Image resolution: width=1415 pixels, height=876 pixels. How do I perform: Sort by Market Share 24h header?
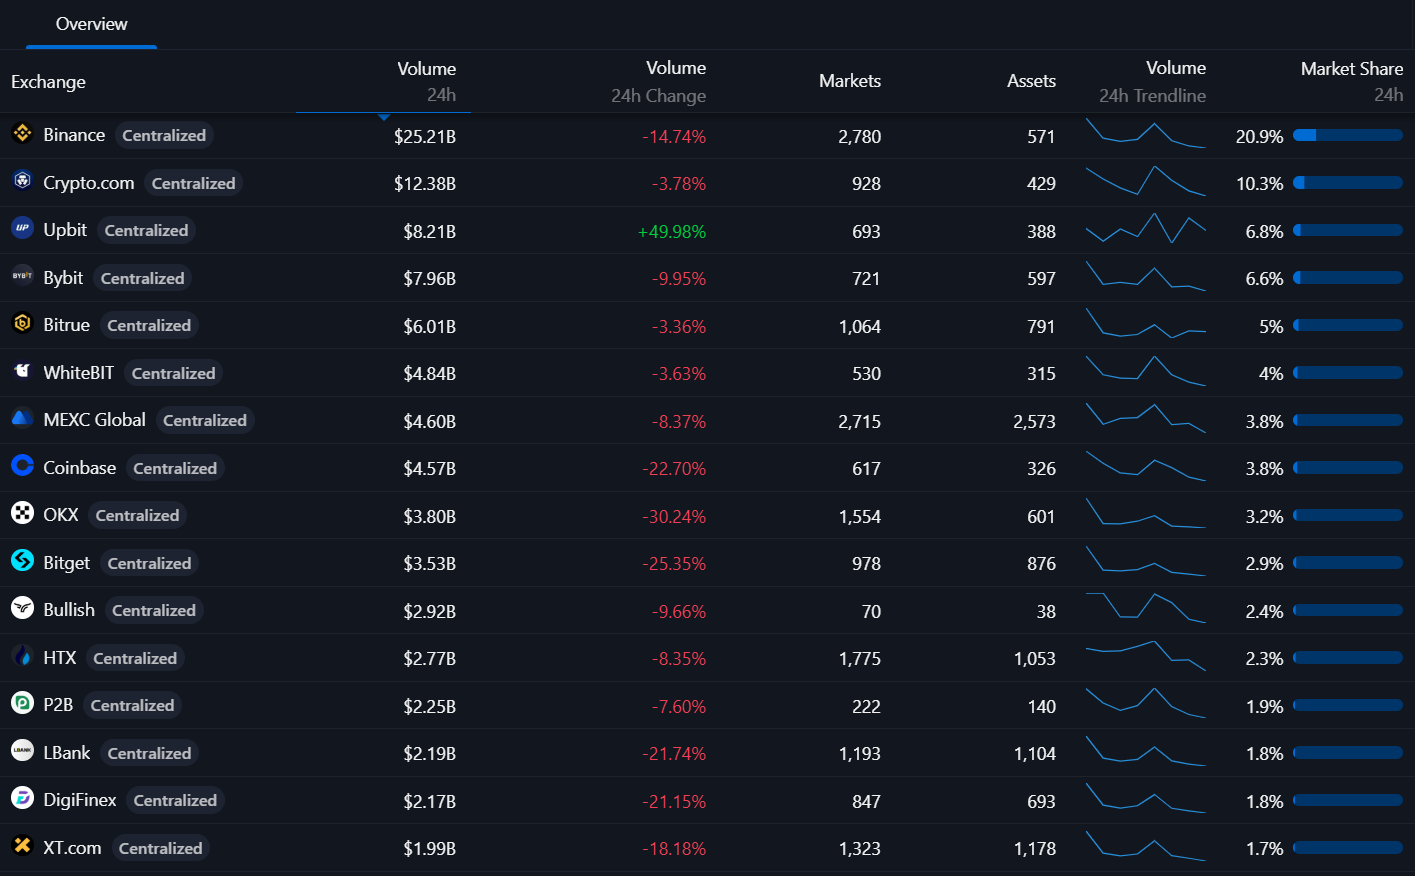pos(1352,82)
